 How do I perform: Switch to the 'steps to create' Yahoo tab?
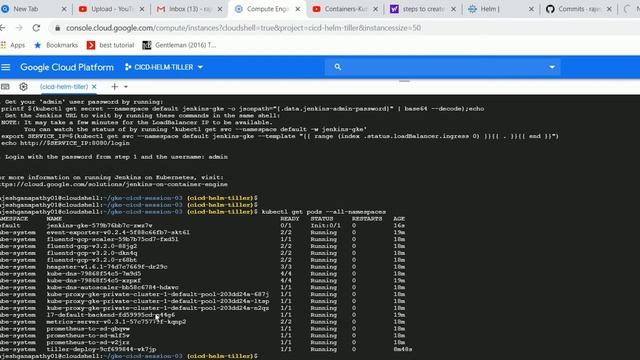pyautogui.click(x=423, y=9)
